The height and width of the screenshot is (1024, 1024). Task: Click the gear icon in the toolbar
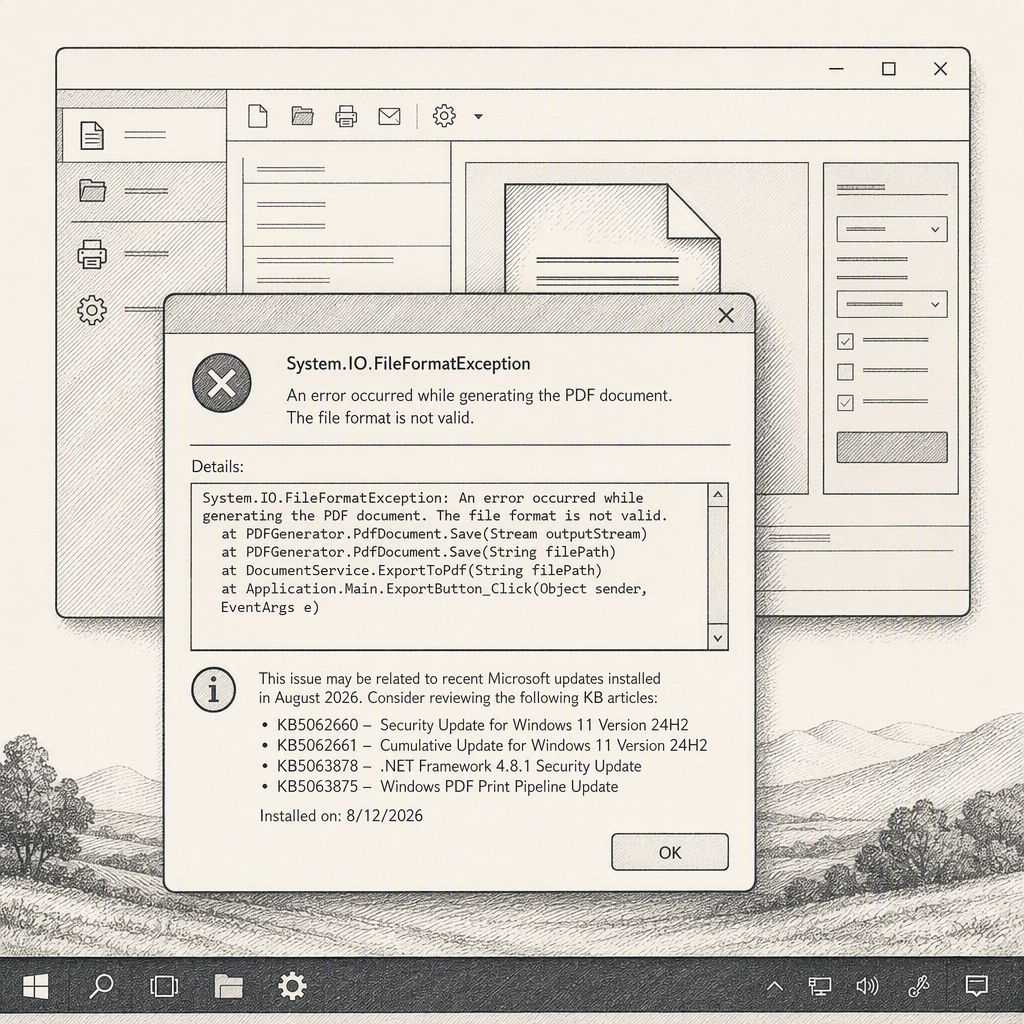click(444, 116)
